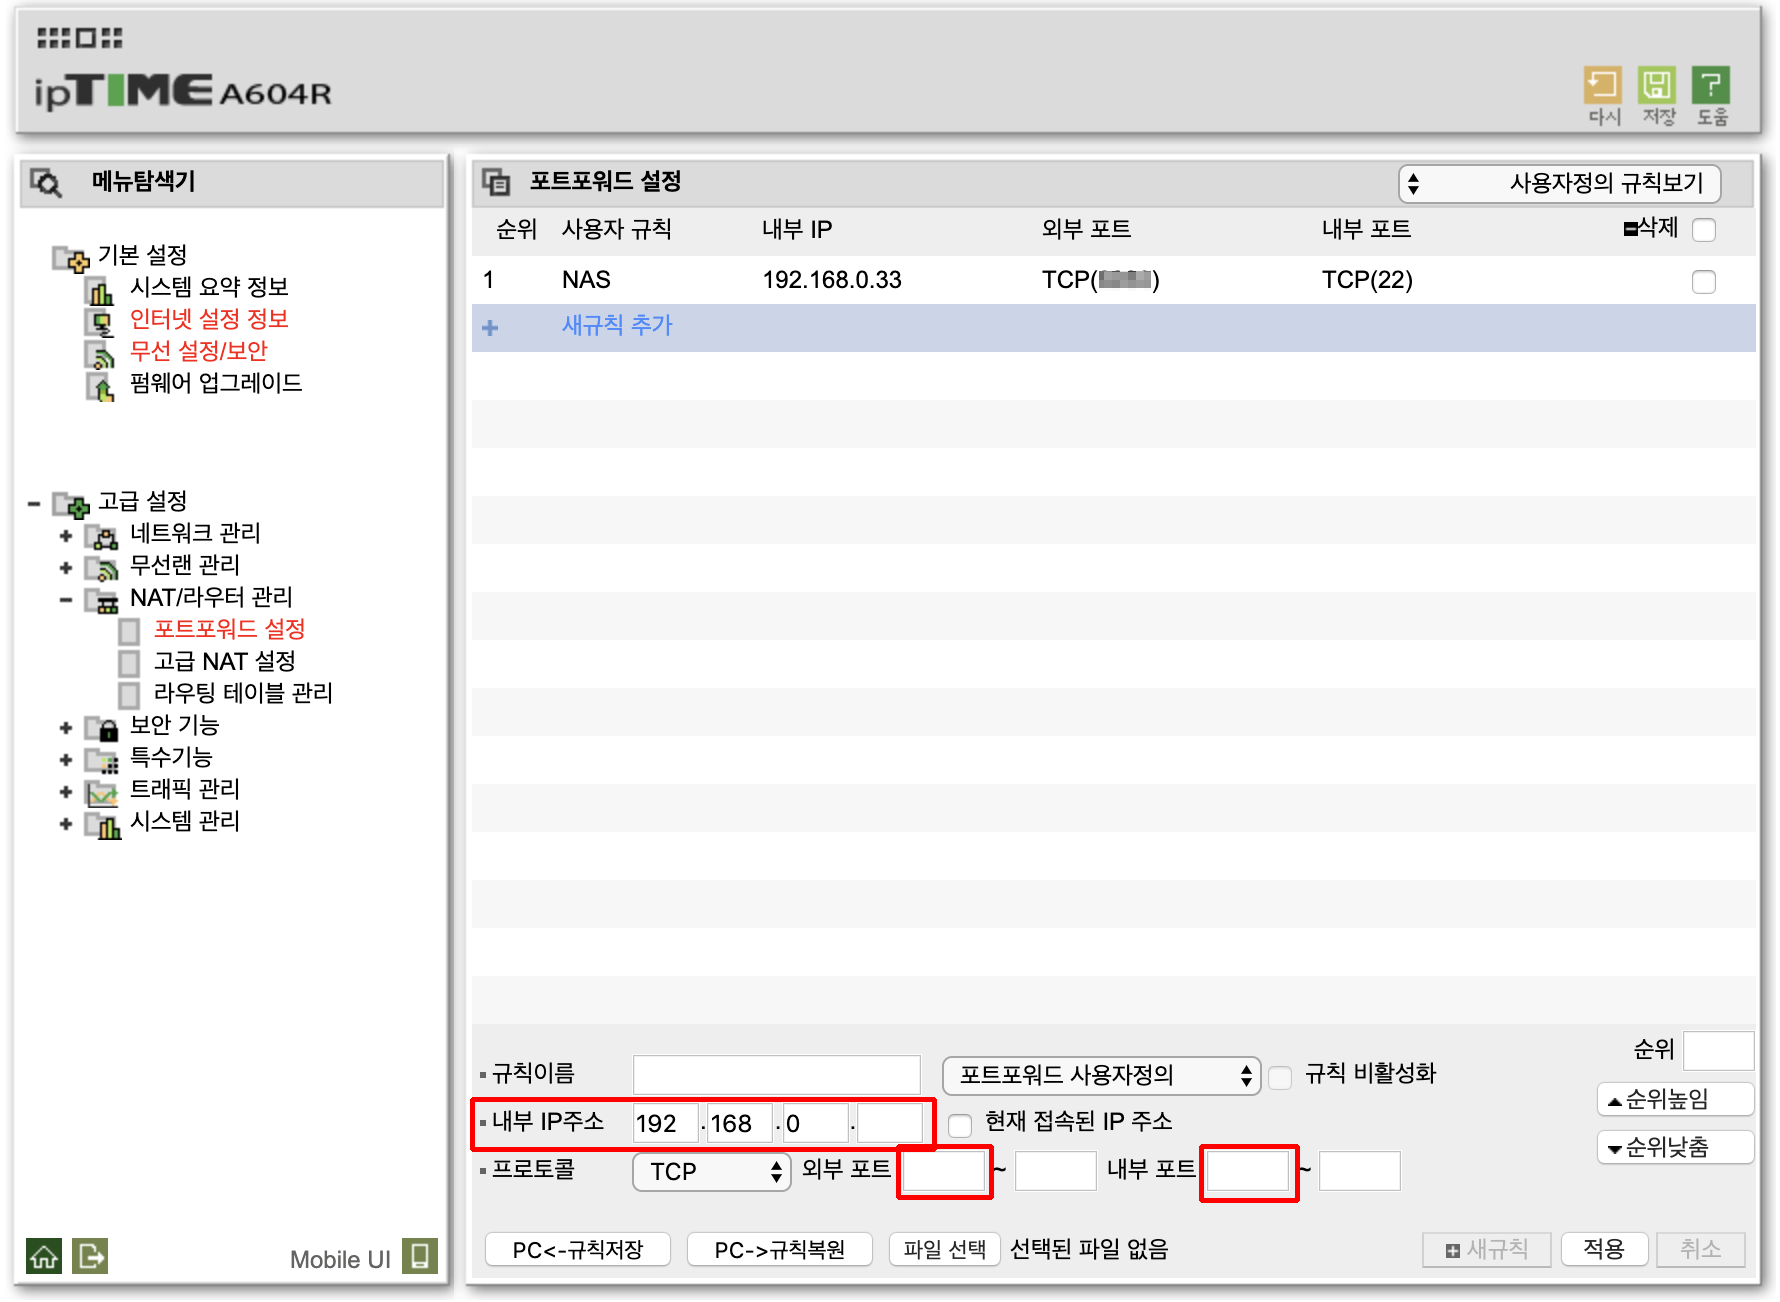Click the 포트포워드 설정 panel title icon
This screenshot has height=1302, width=1780.
[x=496, y=182]
